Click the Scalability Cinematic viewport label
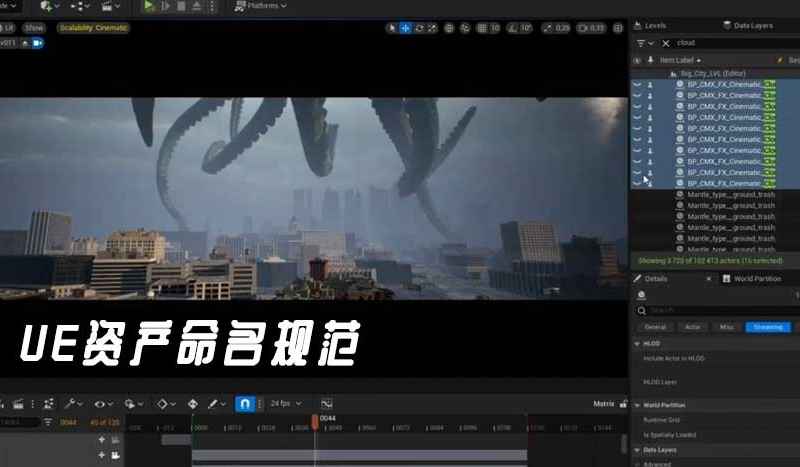This screenshot has width=800, height=467. point(95,28)
